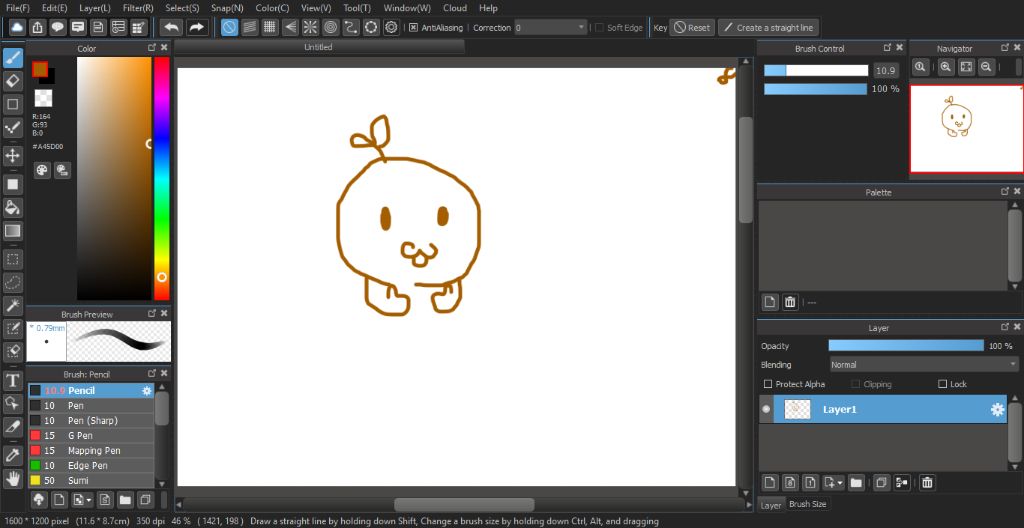Screen dimensions: 1024x528
Task: Add new palette color icon
Action: click(x=770, y=302)
